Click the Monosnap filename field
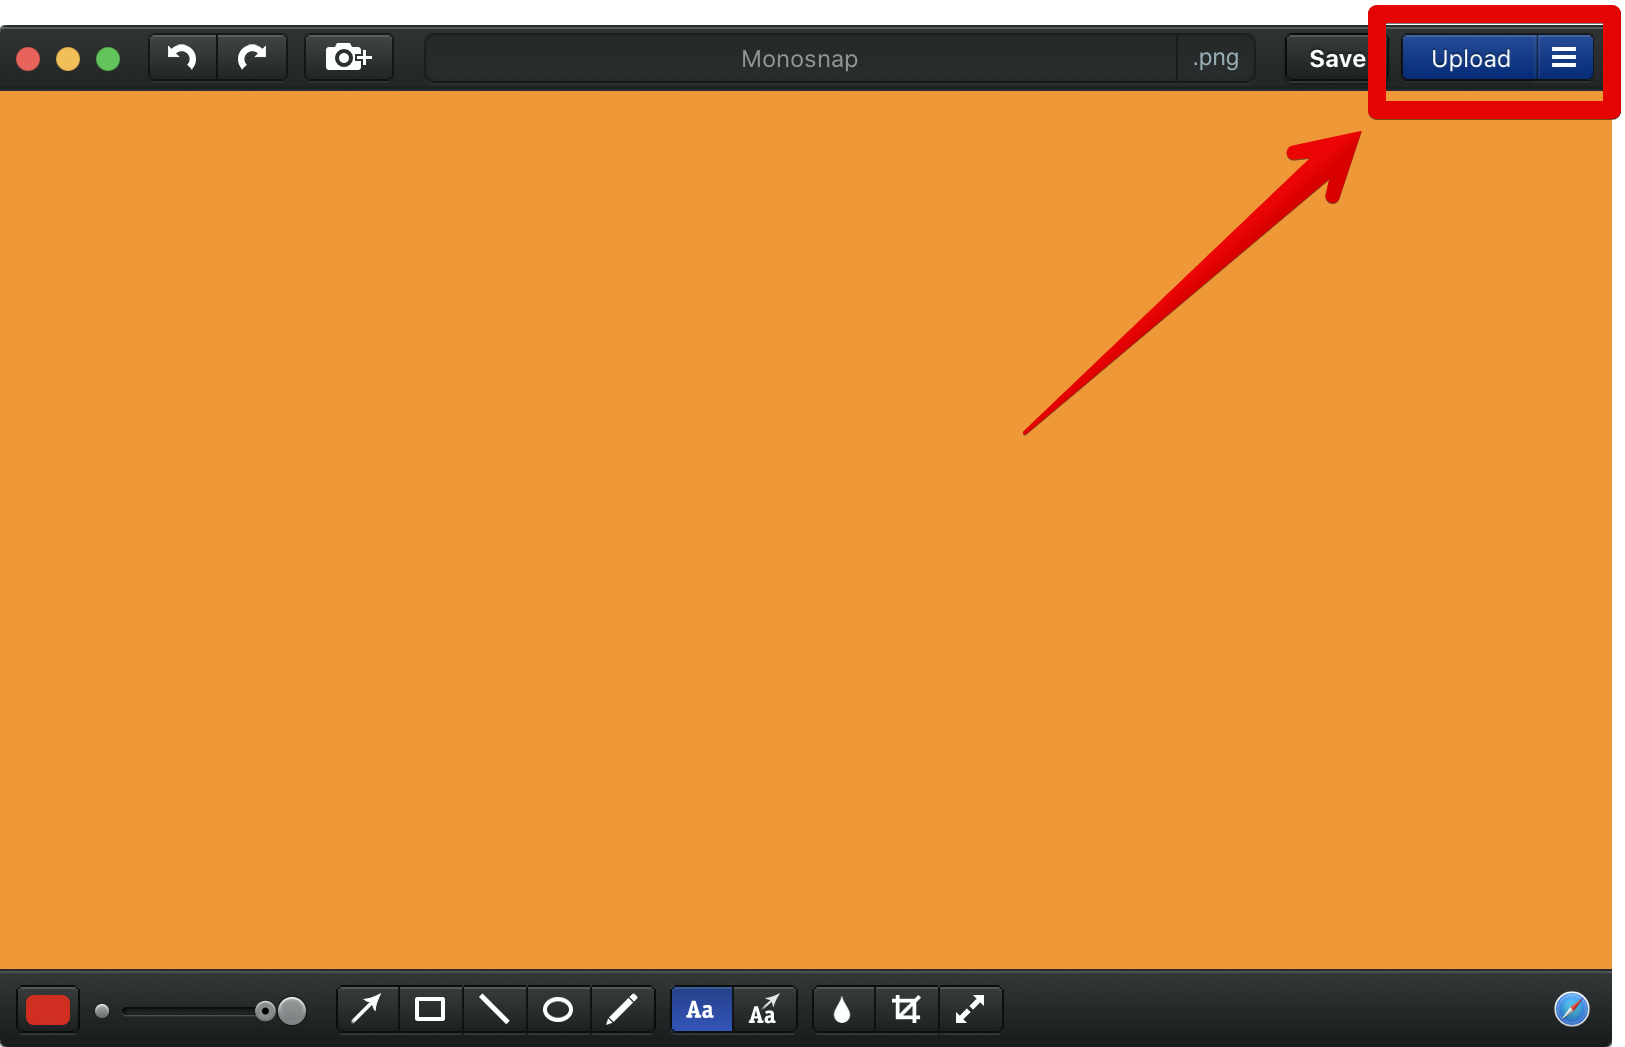1625x1047 pixels. pyautogui.click(x=799, y=58)
